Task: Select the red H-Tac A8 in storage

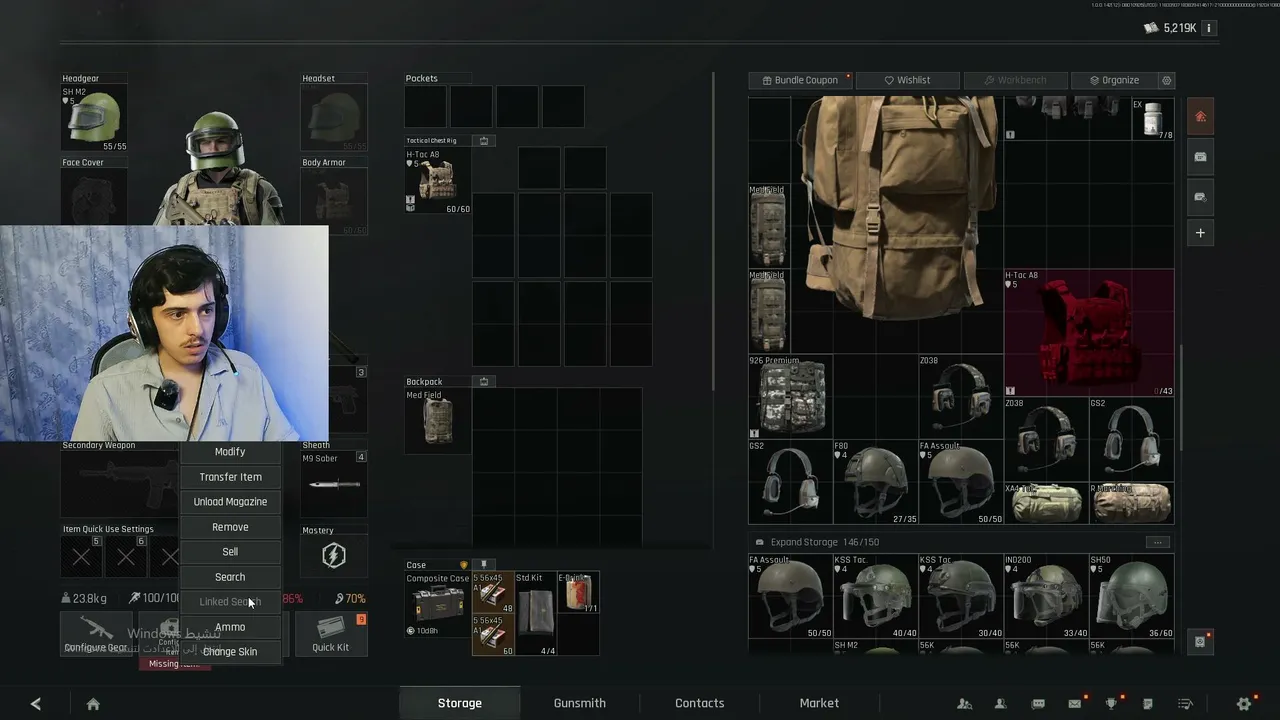Action: point(1089,333)
